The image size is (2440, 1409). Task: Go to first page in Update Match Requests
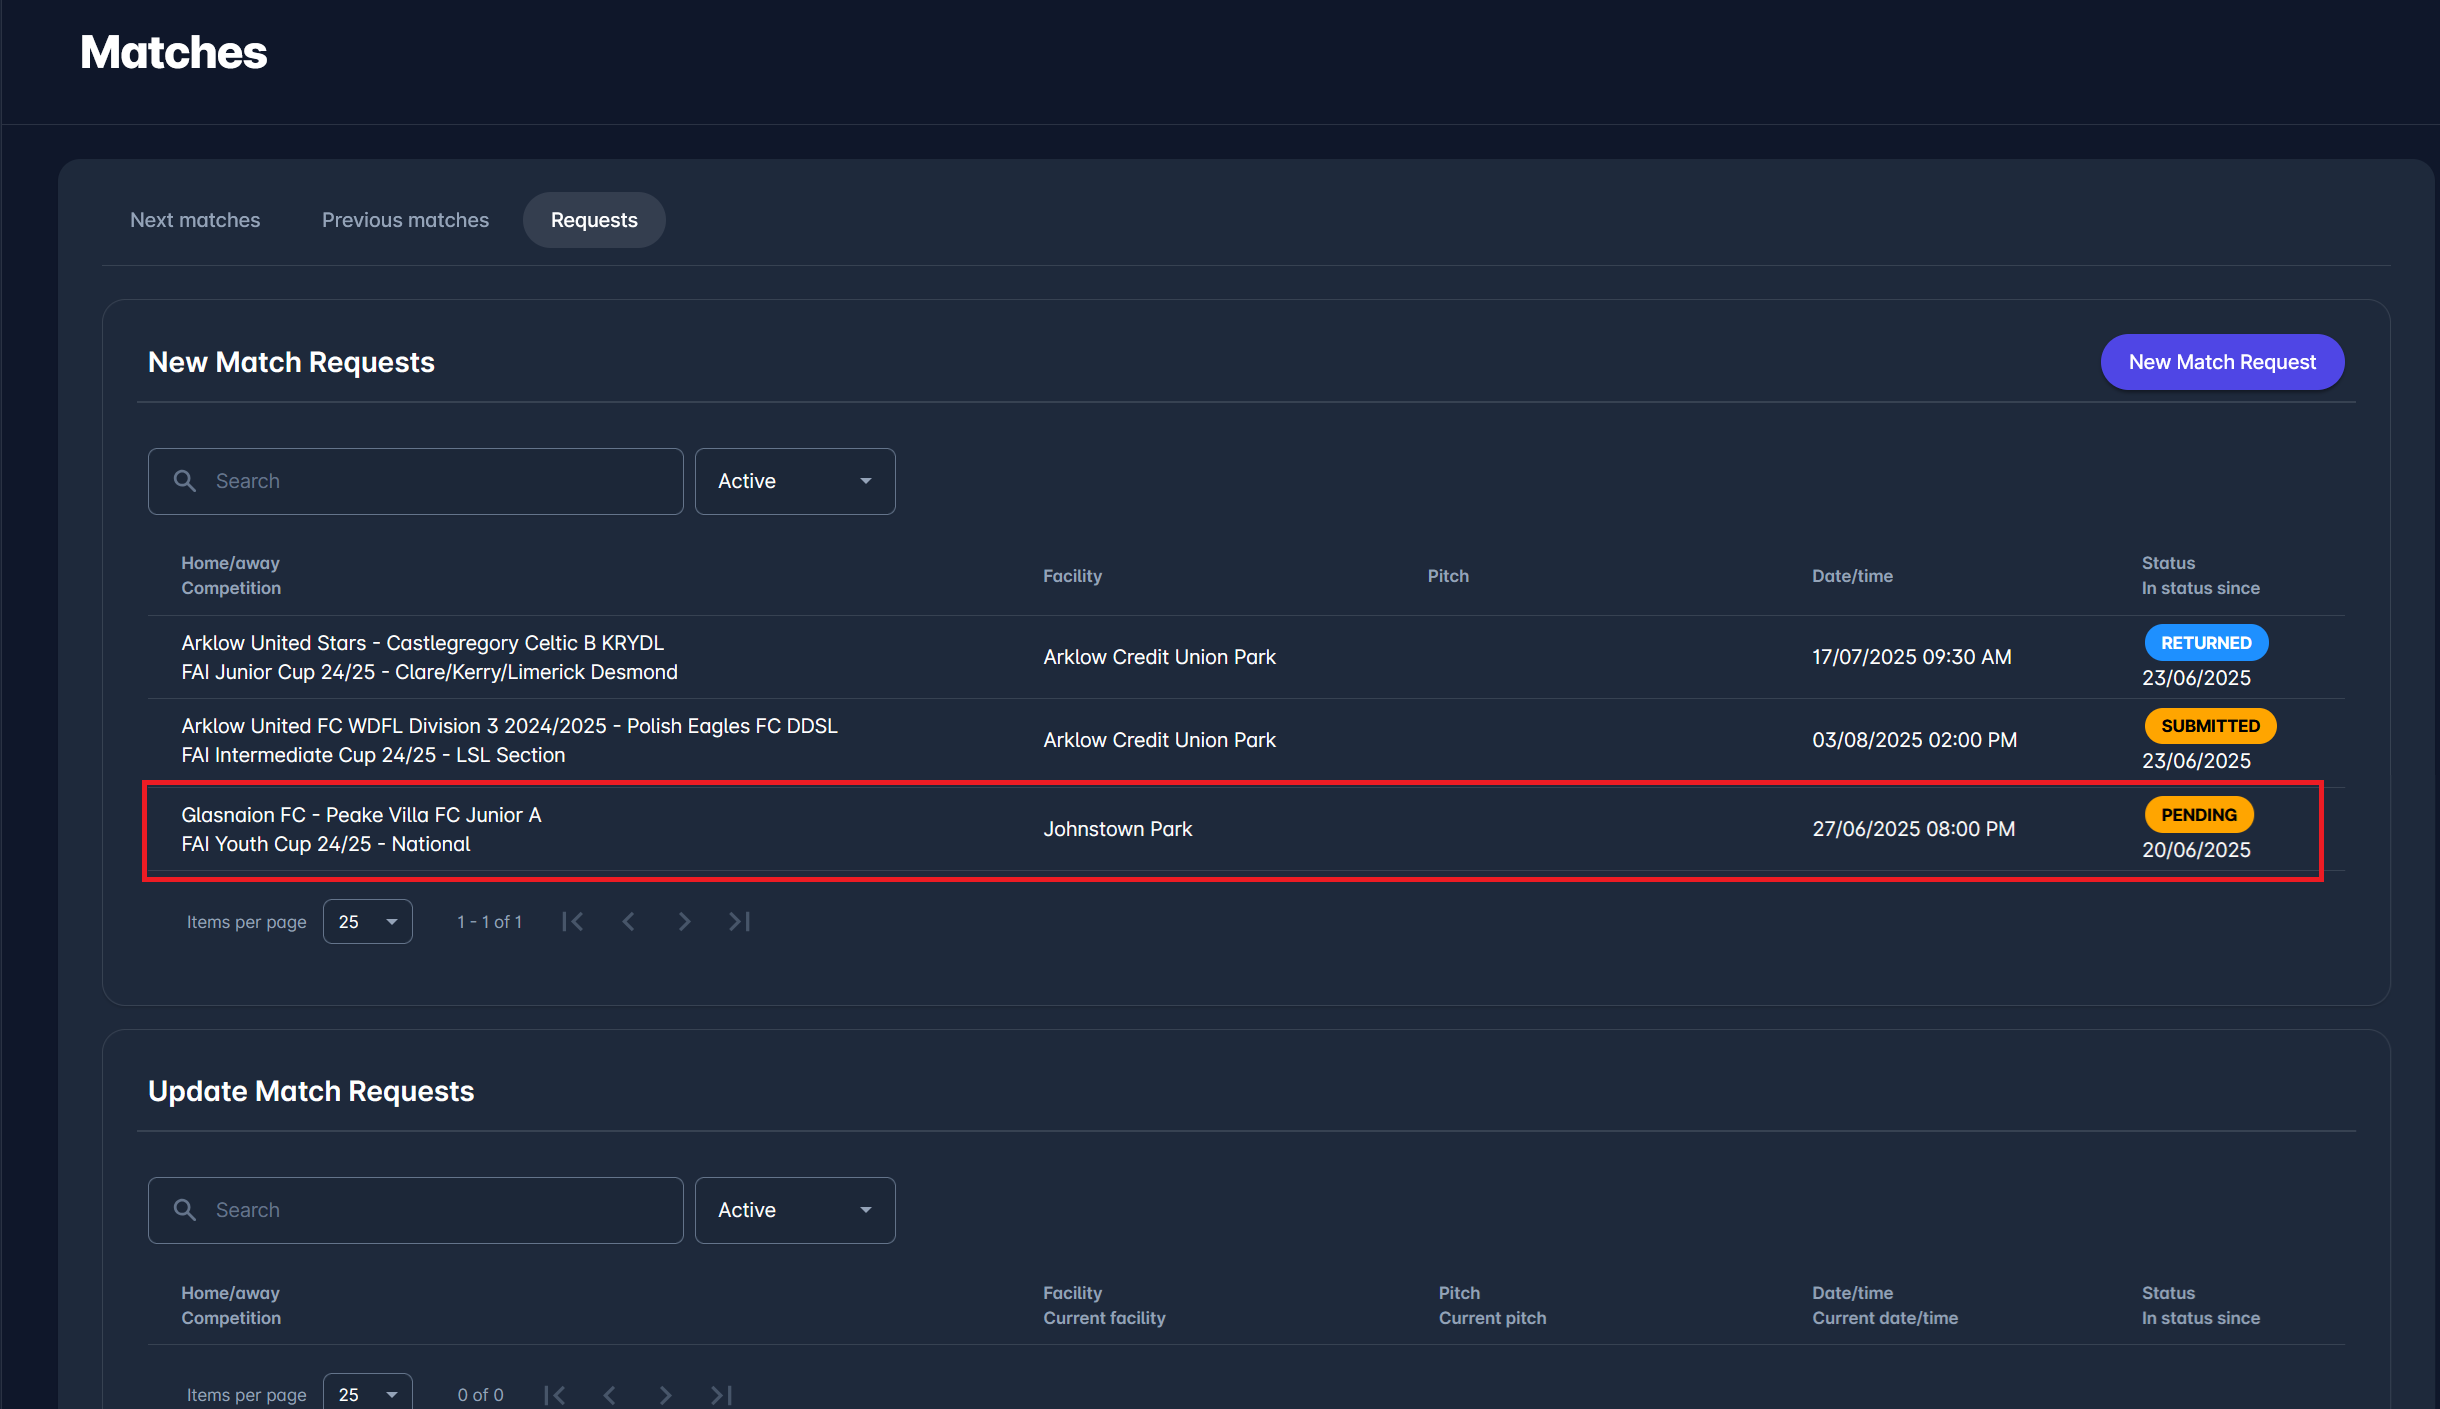click(x=555, y=1394)
